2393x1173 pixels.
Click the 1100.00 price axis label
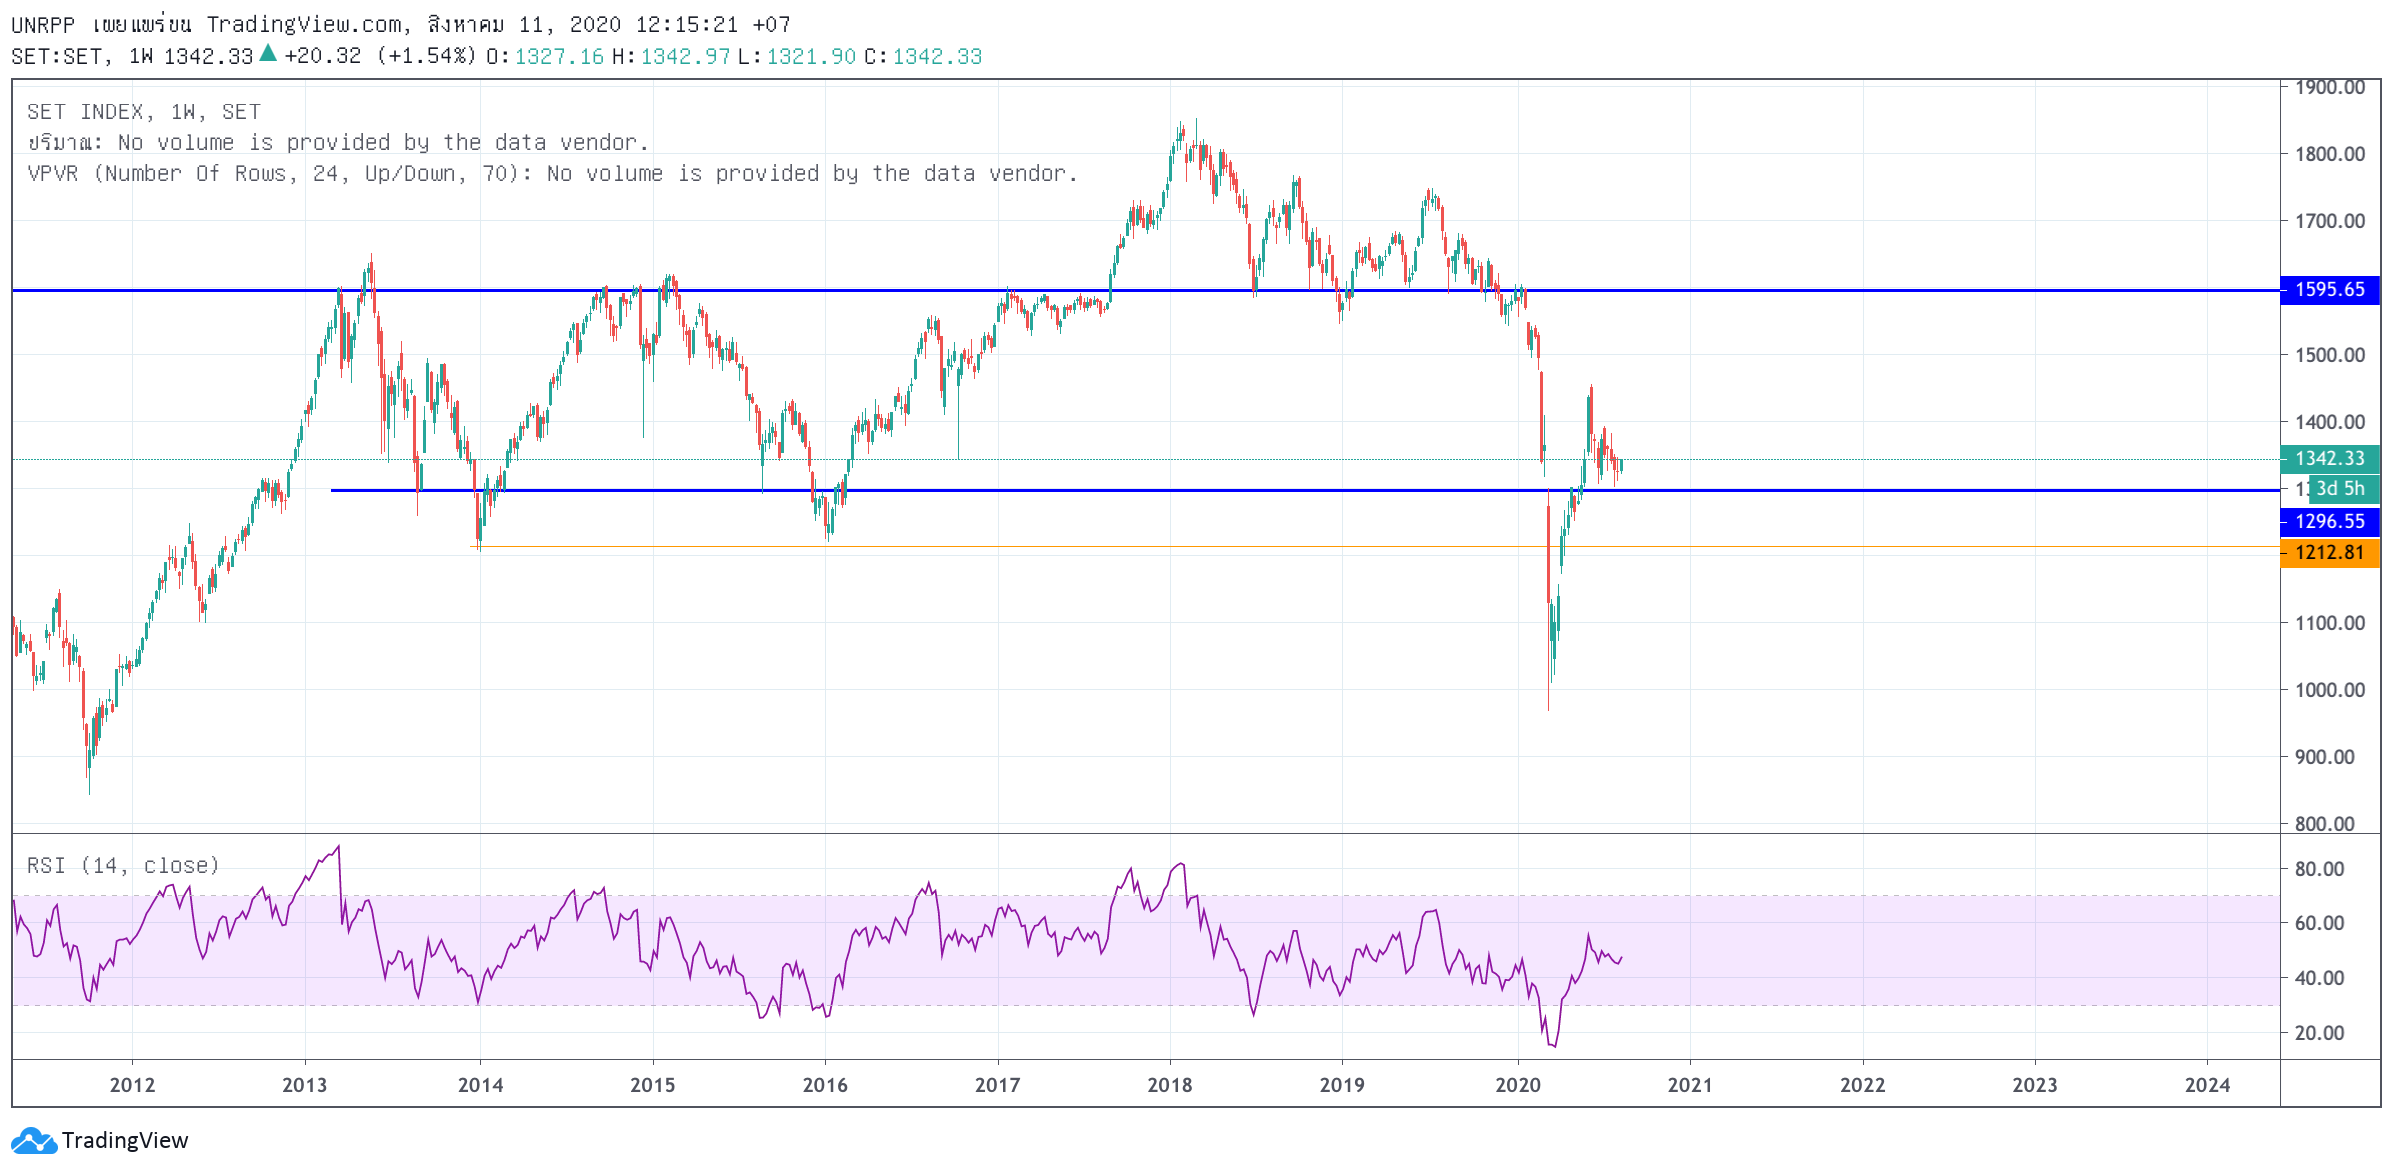point(2330,623)
